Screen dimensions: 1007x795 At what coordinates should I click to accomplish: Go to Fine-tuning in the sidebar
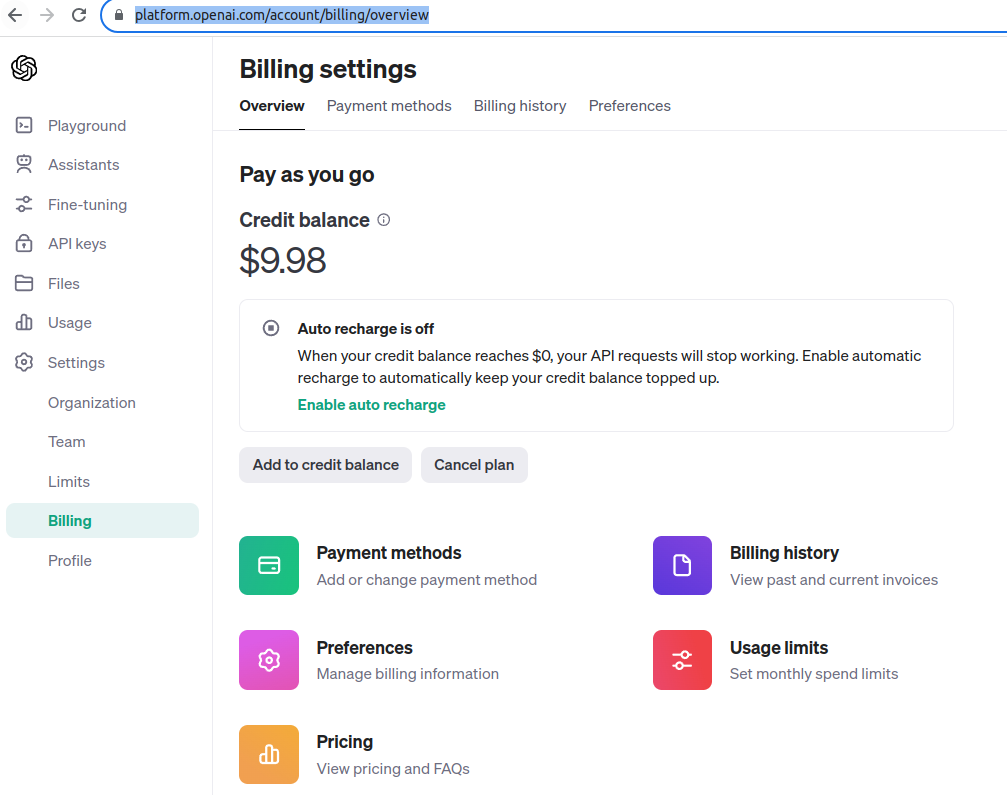[x=87, y=205]
